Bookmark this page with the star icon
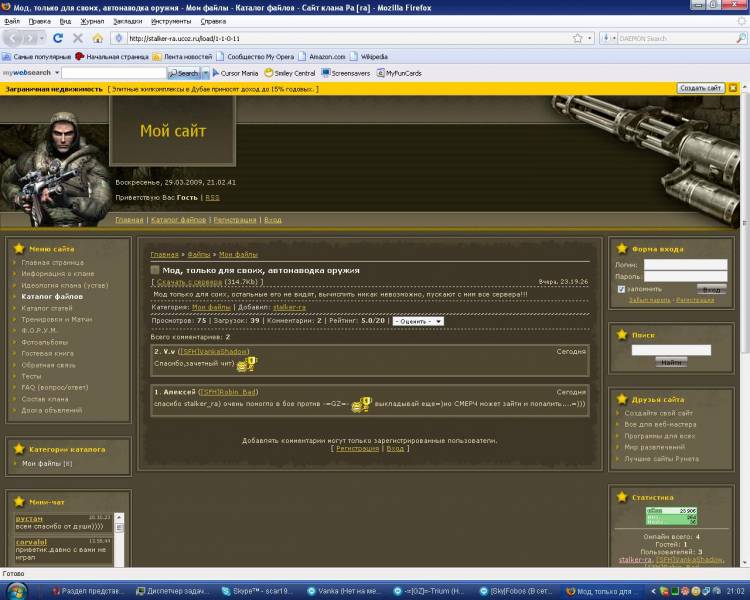Image resolution: width=750 pixels, height=600 pixels. [x=578, y=38]
